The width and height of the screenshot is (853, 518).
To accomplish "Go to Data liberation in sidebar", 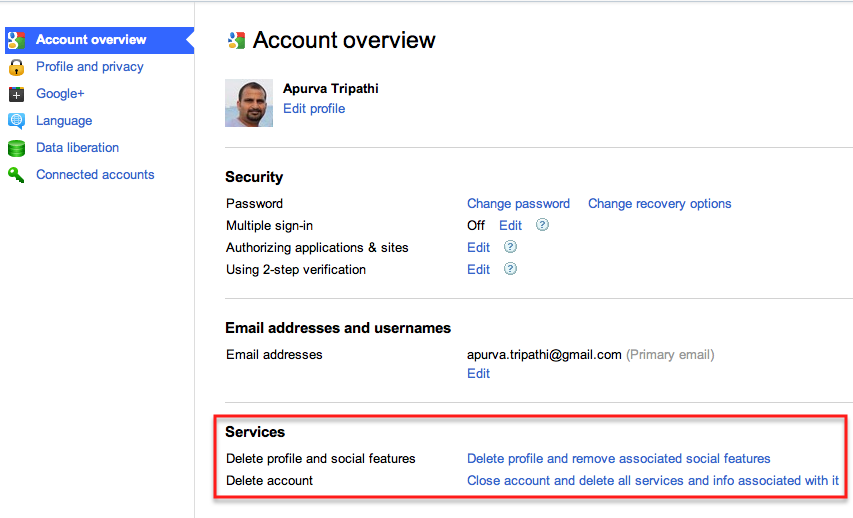I will [x=77, y=147].
